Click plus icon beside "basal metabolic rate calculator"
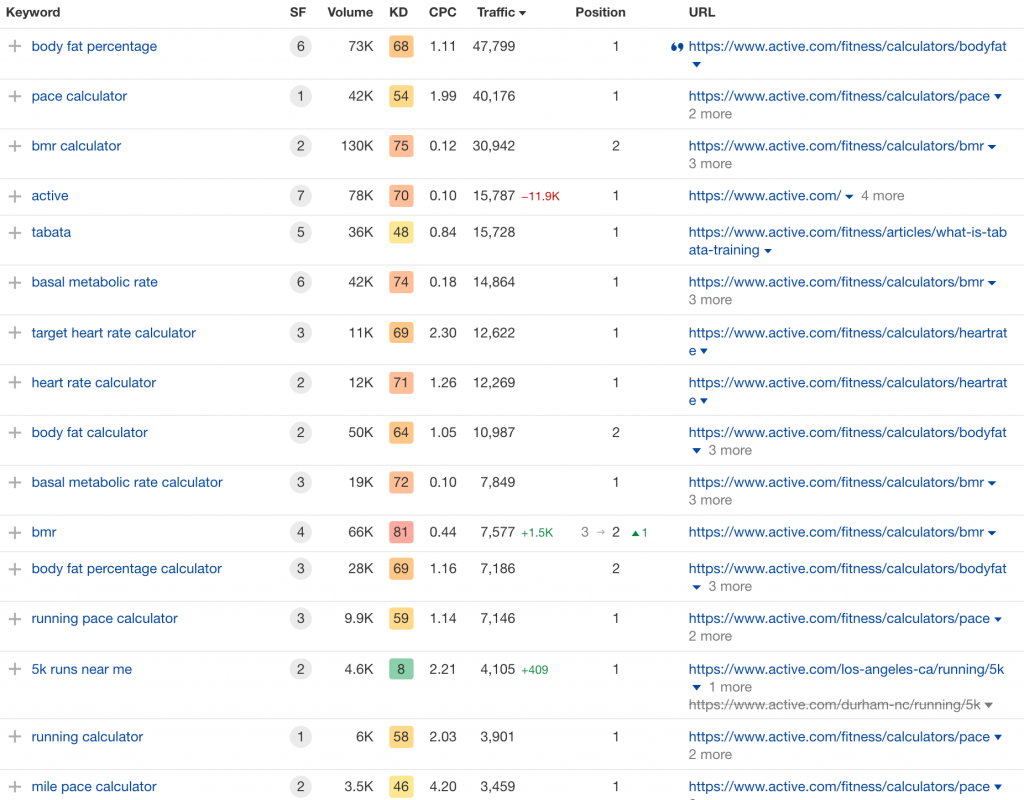The height and width of the screenshot is (800, 1024). 14,482
